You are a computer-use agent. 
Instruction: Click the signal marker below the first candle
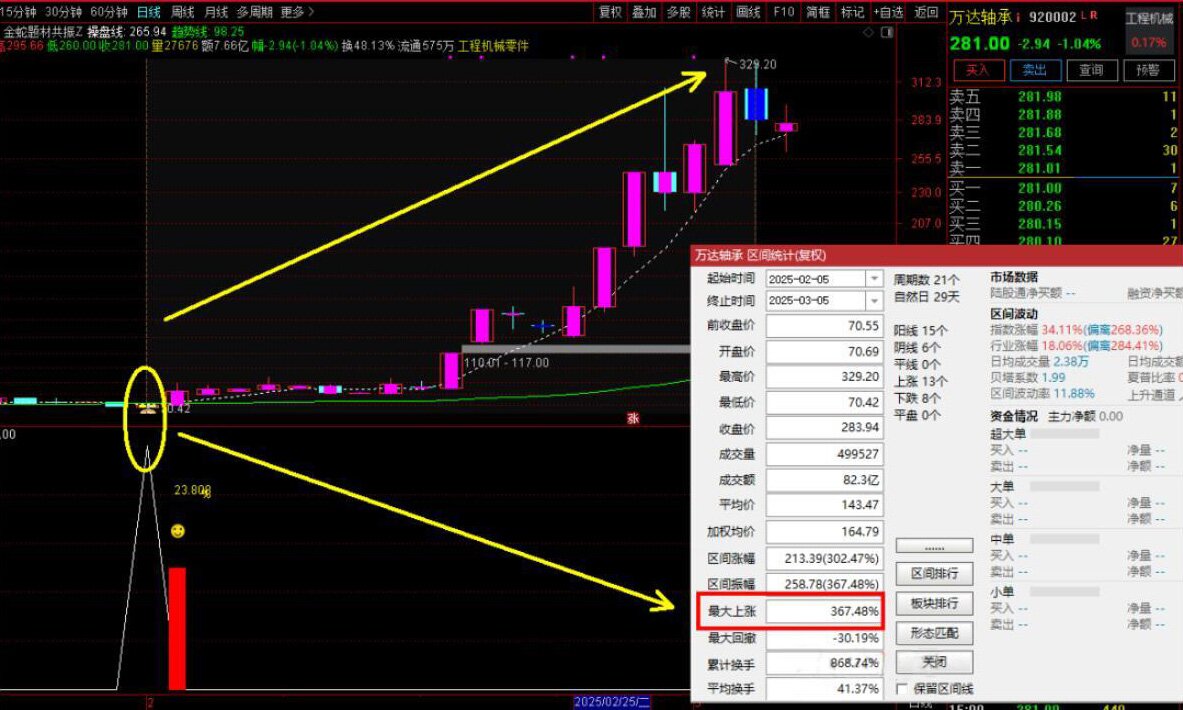pyautogui.click(x=147, y=408)
